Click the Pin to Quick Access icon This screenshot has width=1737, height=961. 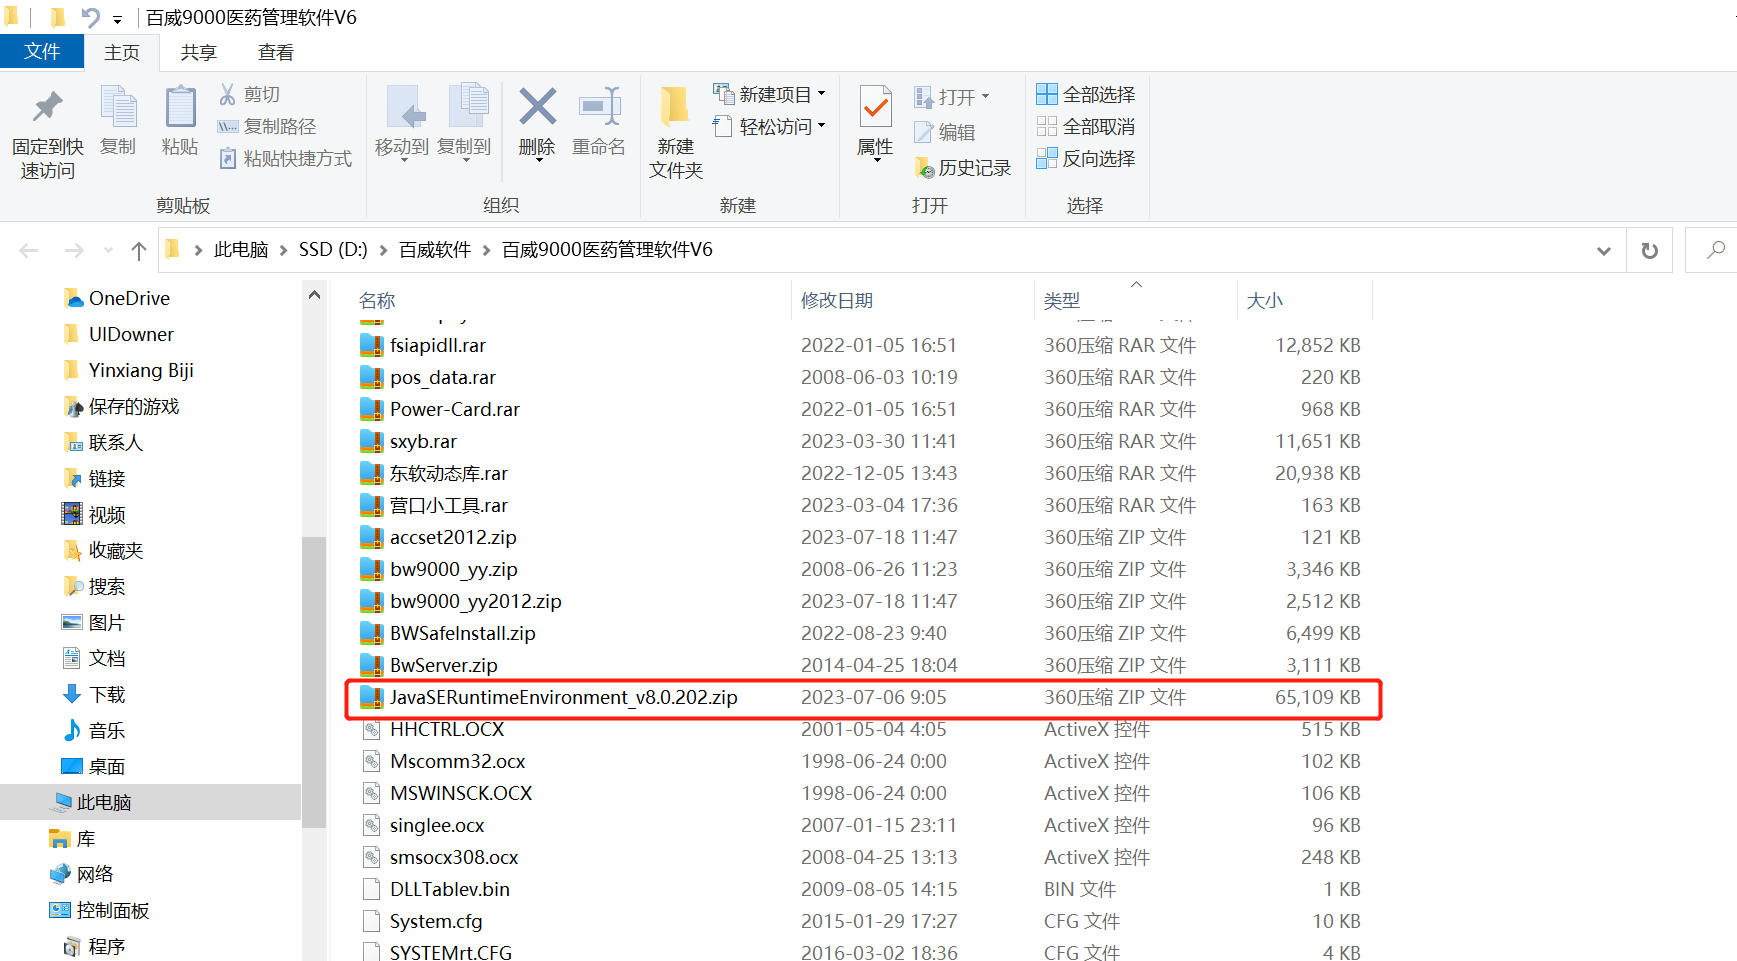pyautogui.click(x=47, y=108)
